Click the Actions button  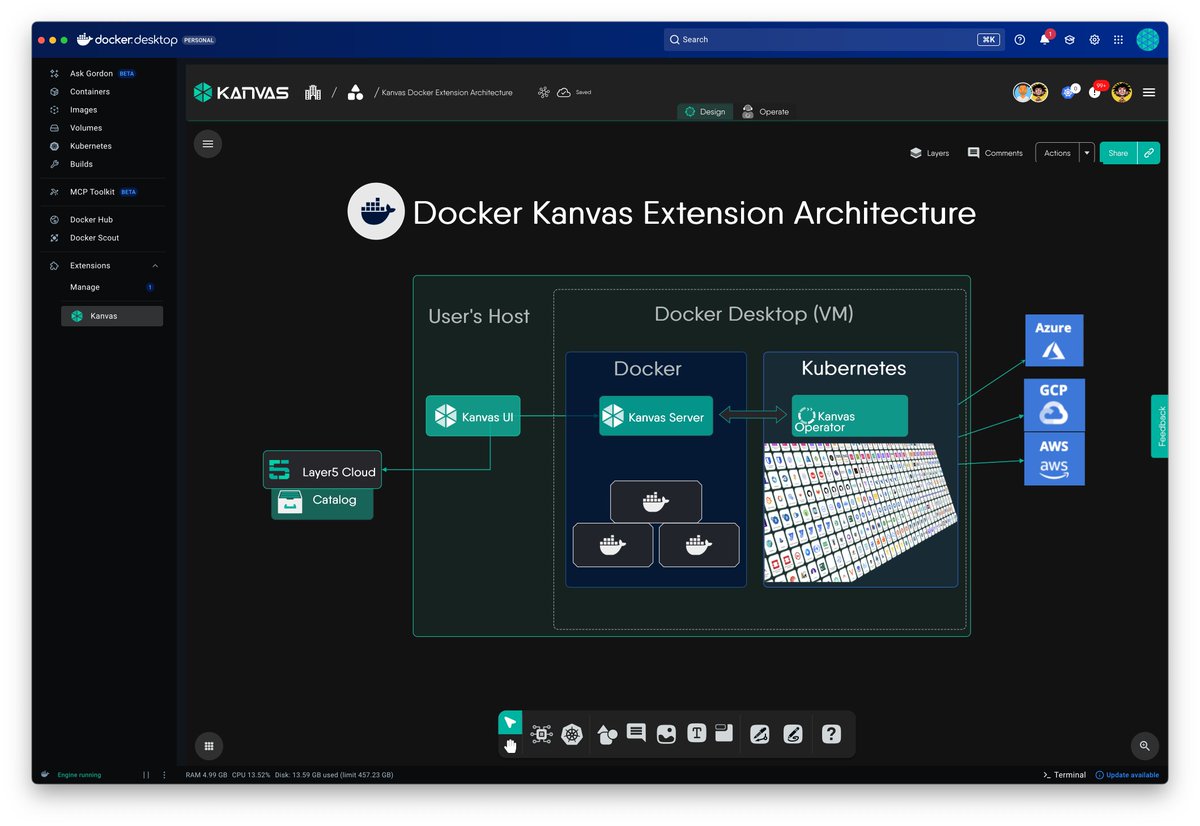point(1057,153)
